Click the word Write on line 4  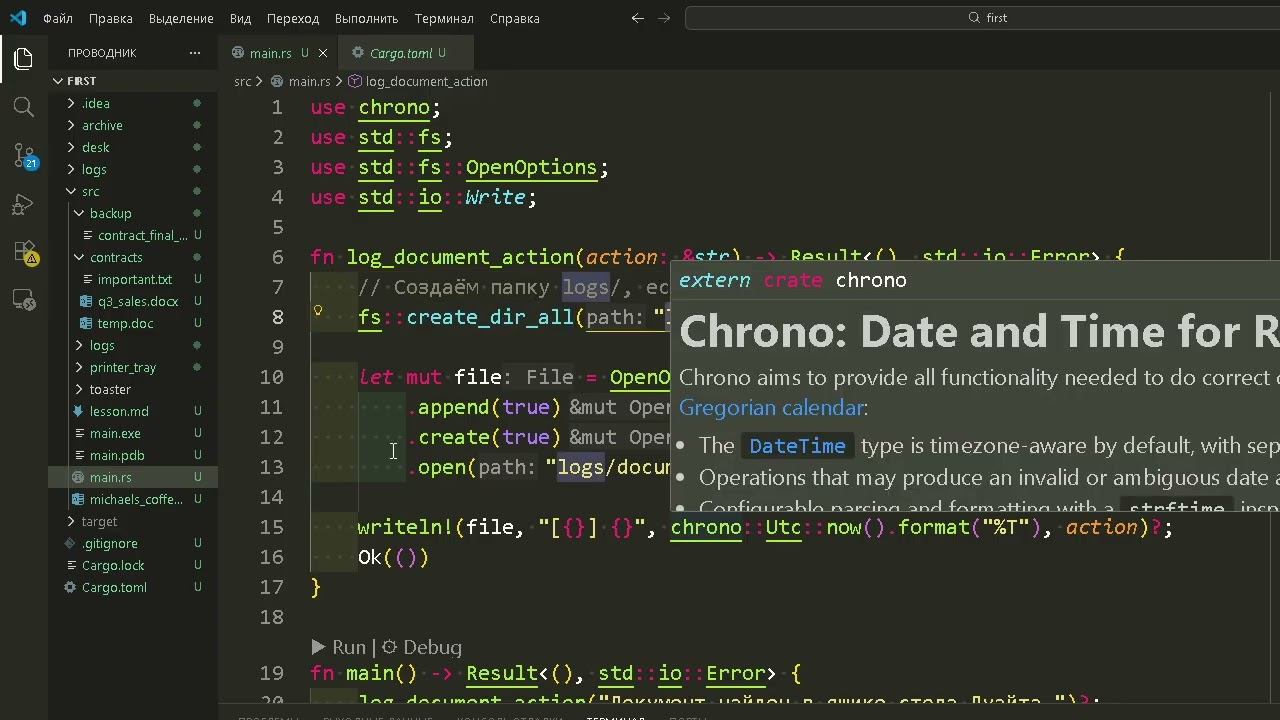(x=495, y=197)
